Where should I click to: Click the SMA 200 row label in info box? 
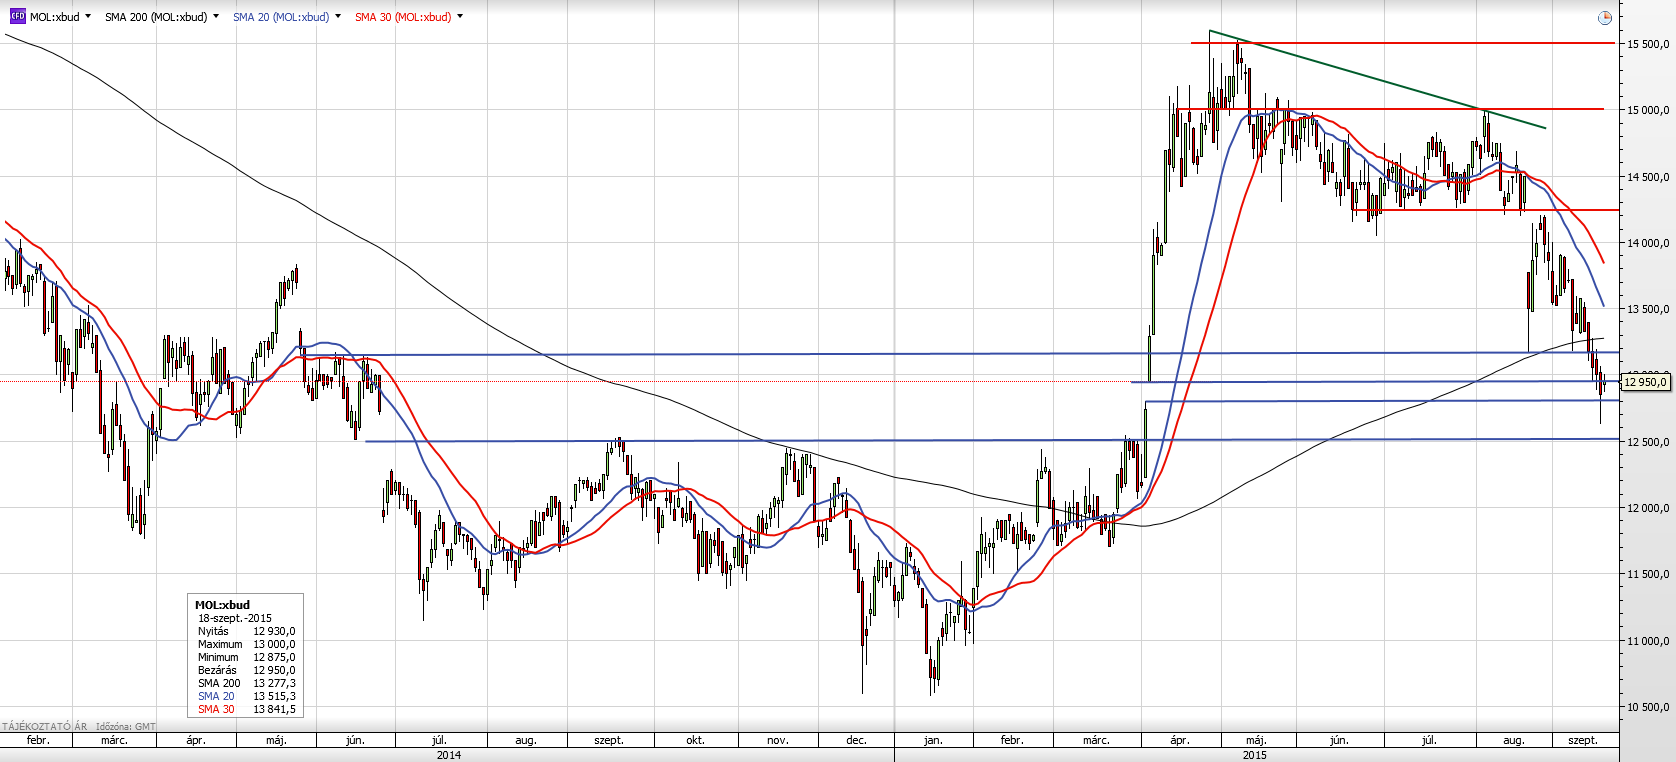pyautogui.click(x=219, y=683)
